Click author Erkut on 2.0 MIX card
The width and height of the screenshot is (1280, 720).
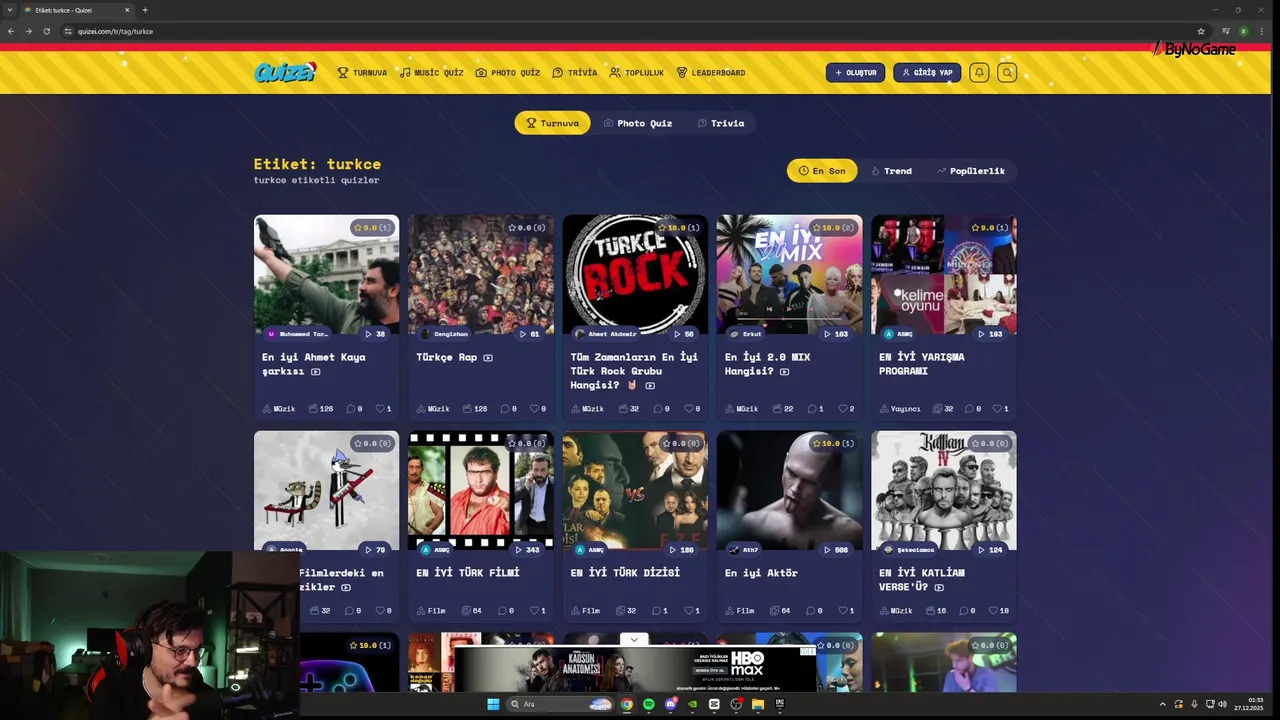(x=746, y=334)
